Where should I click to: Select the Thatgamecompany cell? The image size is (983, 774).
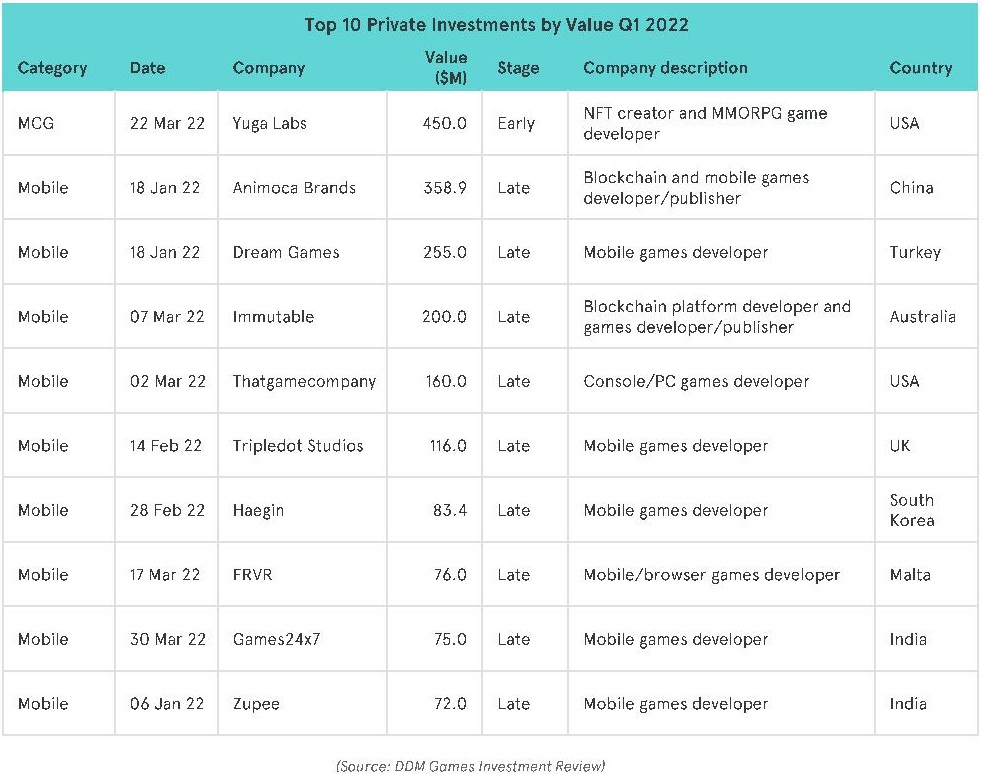pyautogui.click(x=304, y=381)
